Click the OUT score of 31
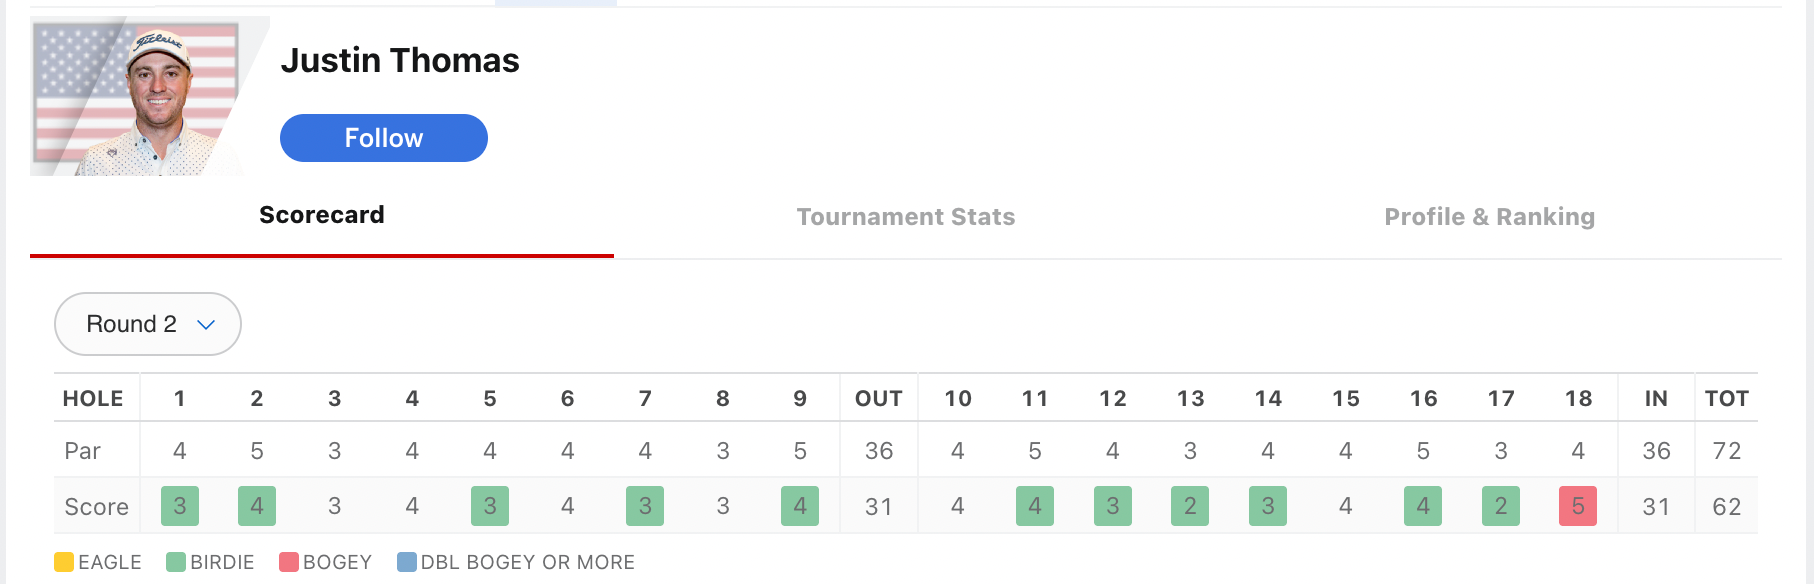1814x584 pixels. [878, 507]
